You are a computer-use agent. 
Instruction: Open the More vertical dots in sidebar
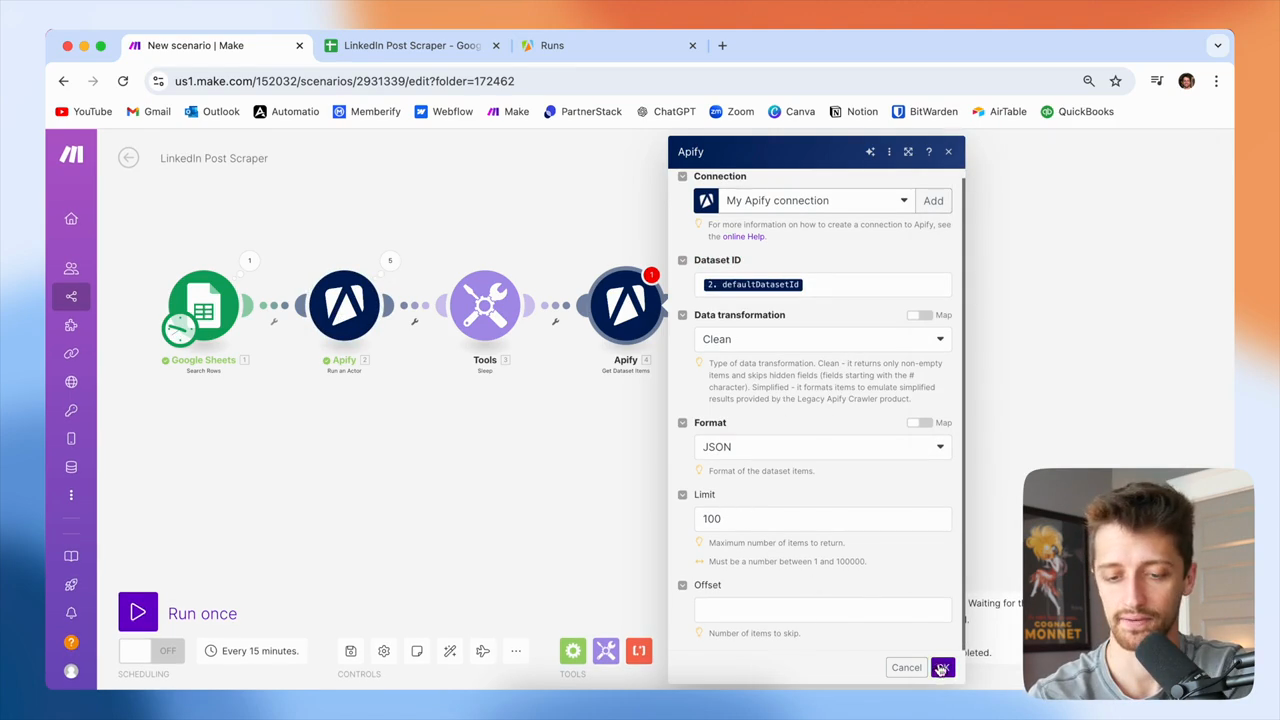(x=71, y=495)
